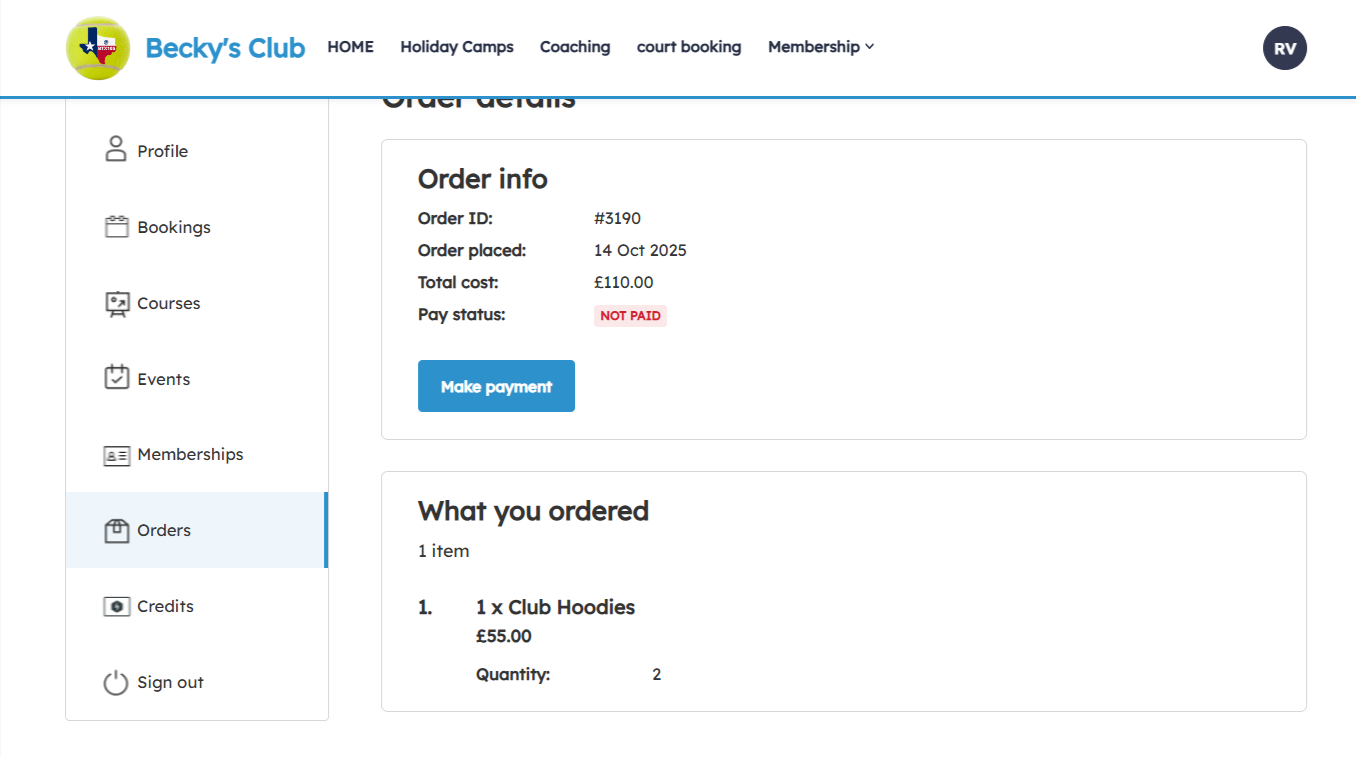Click the Profile person icon
Viewport: 1356px width, 757px height.
(x=116, y=150)
